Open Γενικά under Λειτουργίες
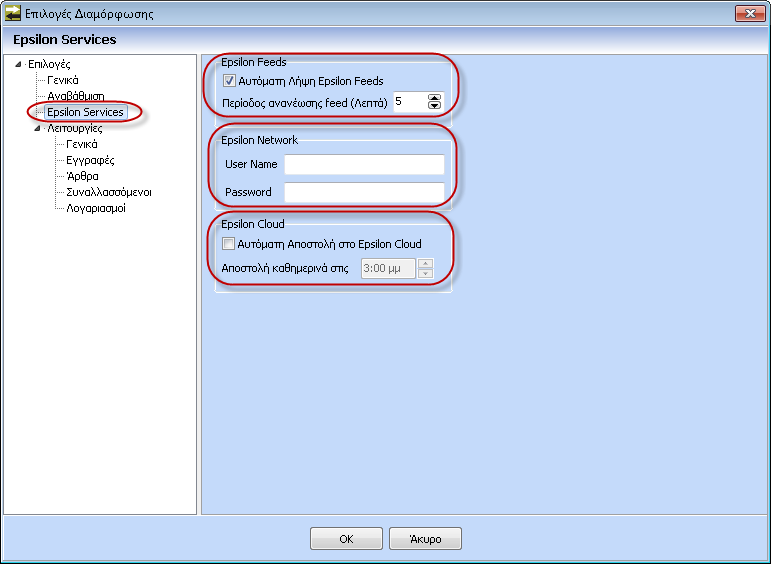Screen dimensions: 771x564 82,144
